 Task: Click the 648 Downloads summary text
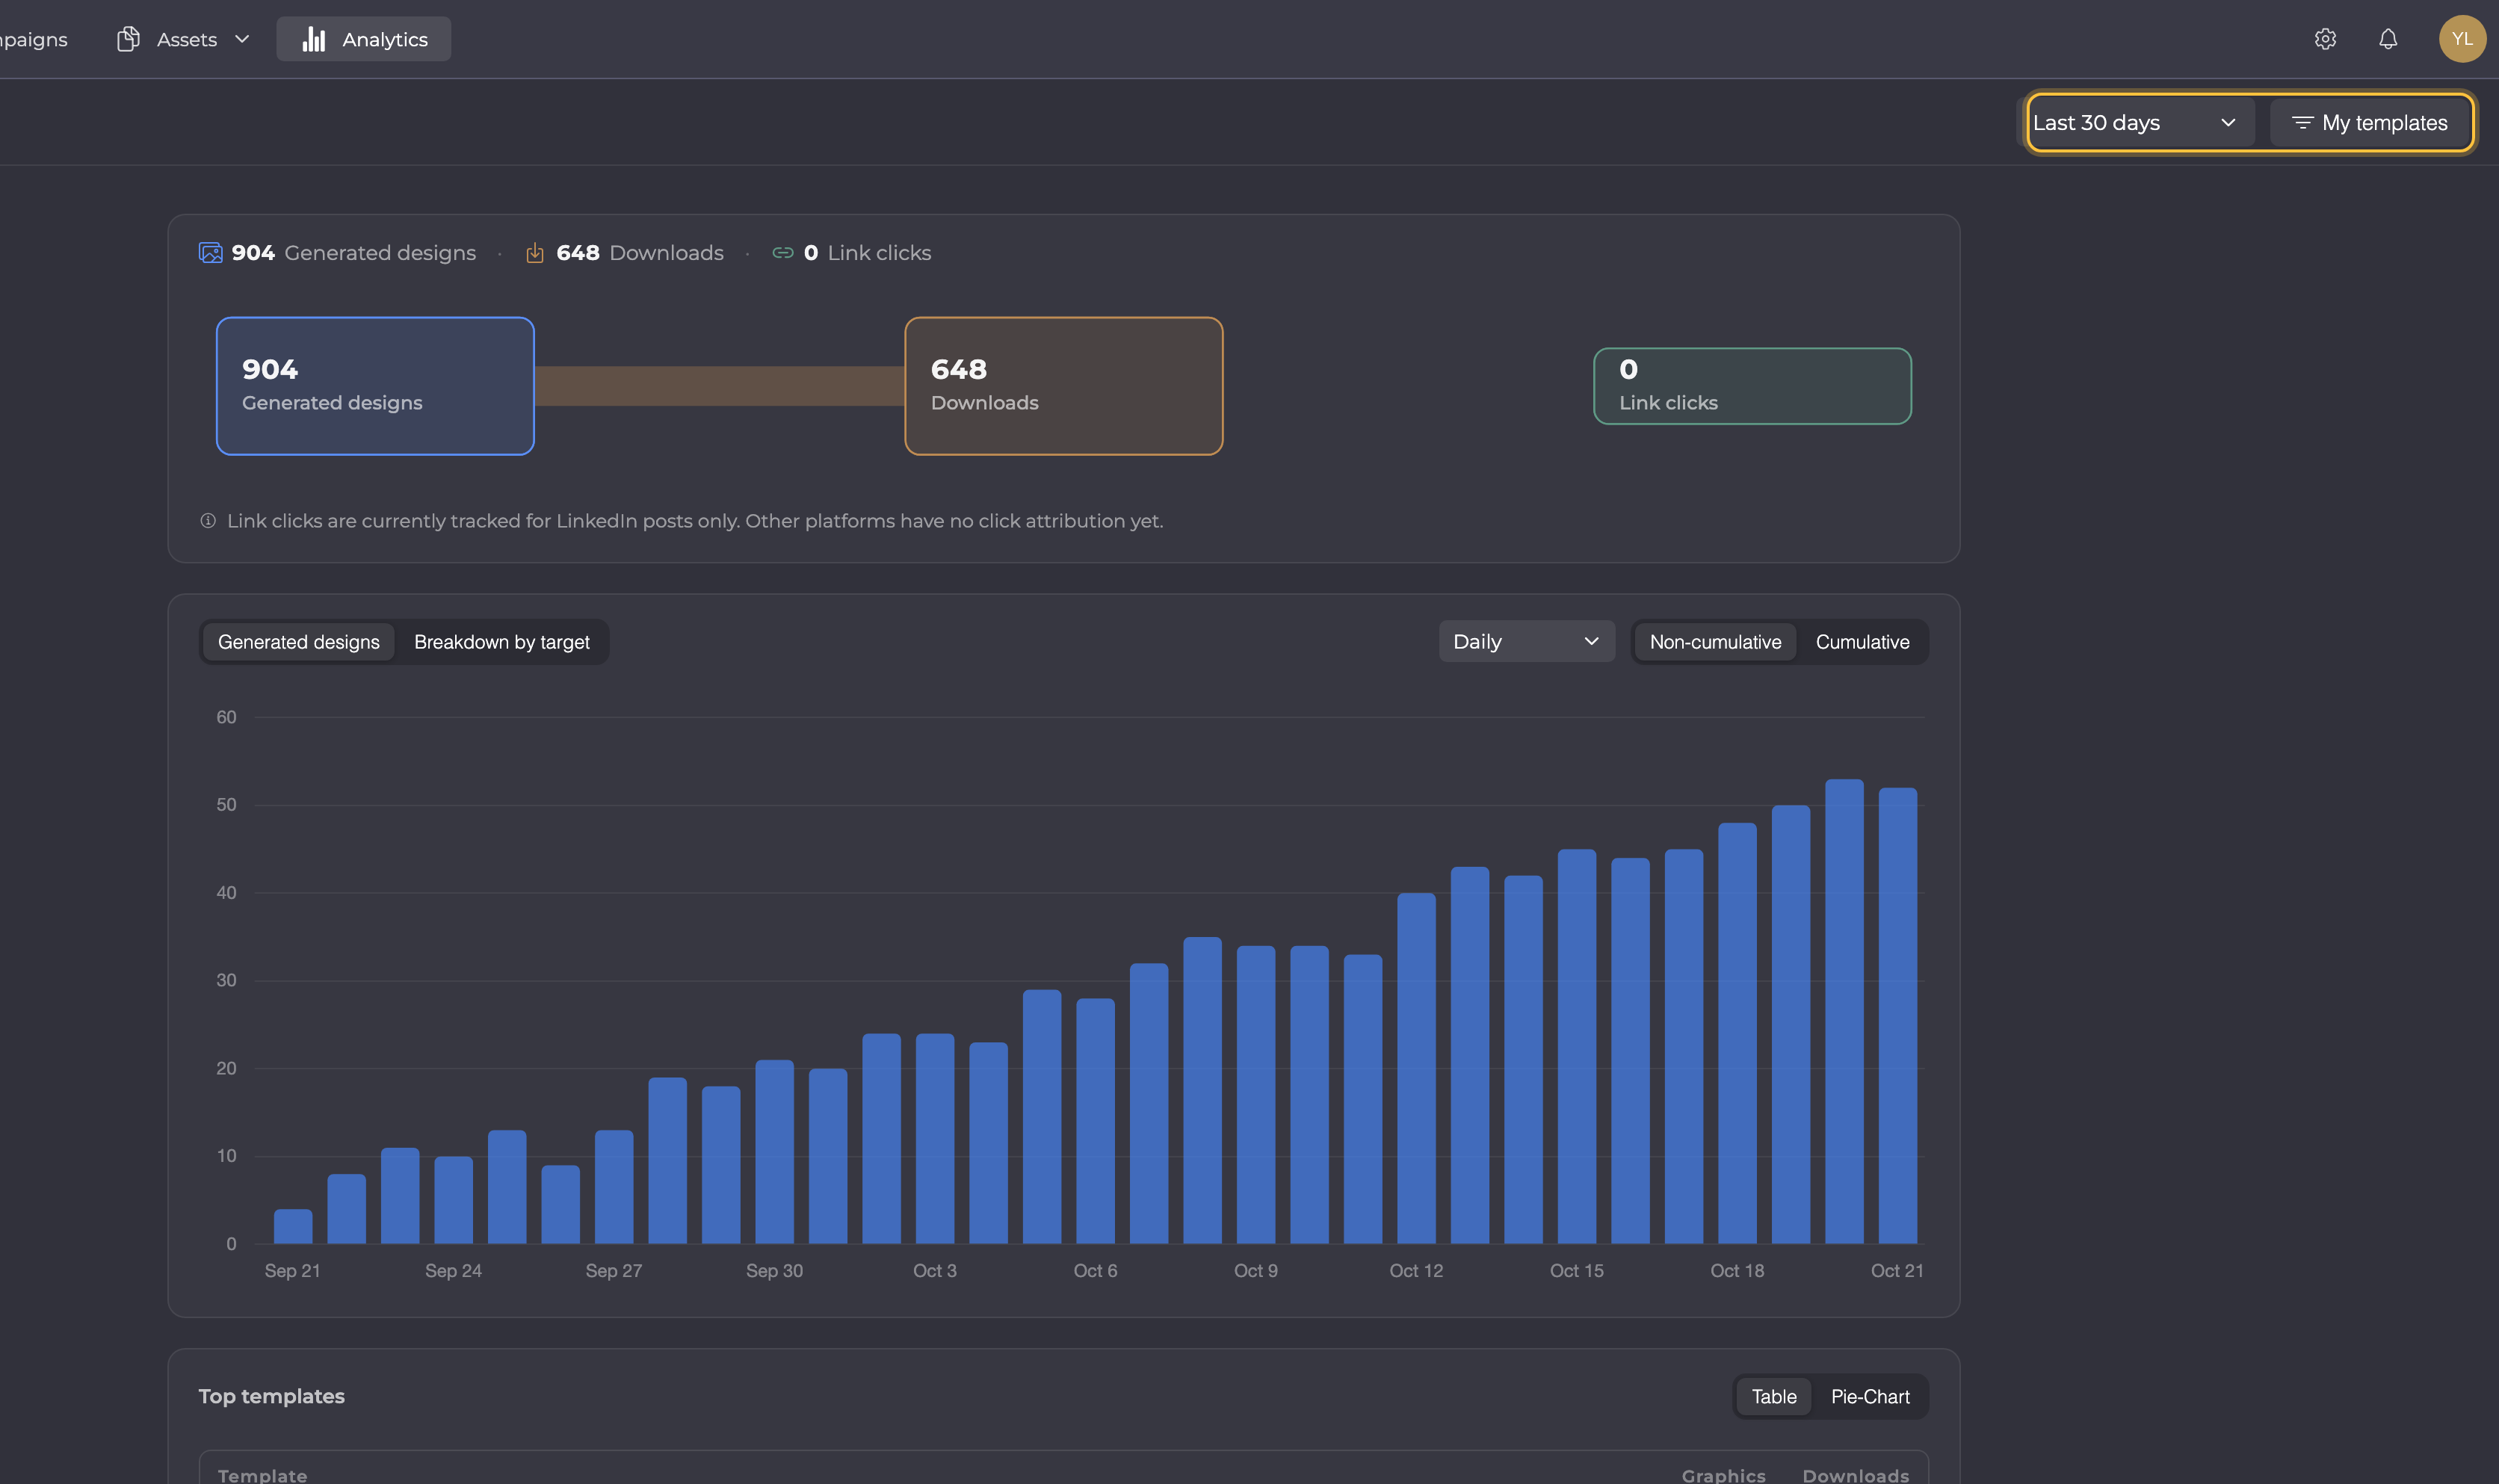(640, 253)
